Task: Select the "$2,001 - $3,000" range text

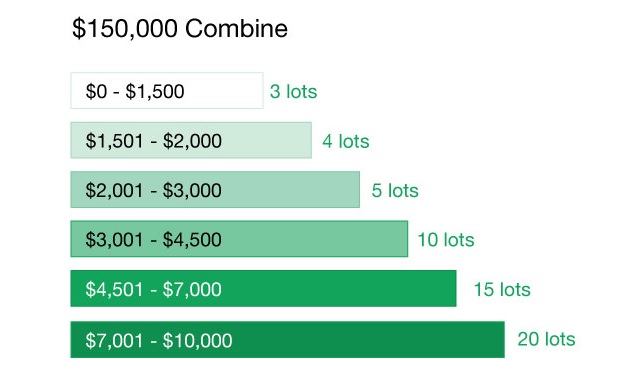Action: point(153,190)
